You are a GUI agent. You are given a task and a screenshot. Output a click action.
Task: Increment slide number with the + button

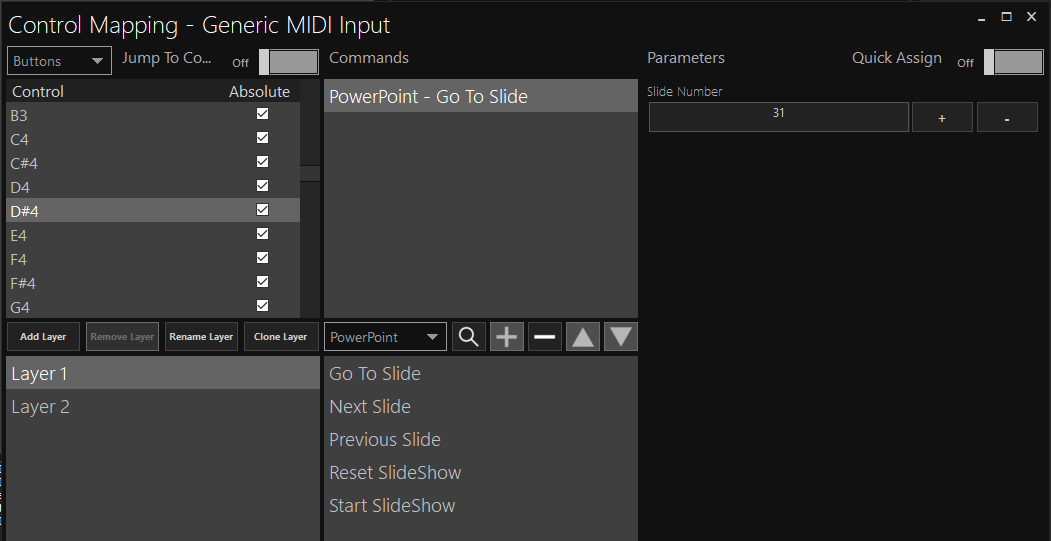(942, 118)
